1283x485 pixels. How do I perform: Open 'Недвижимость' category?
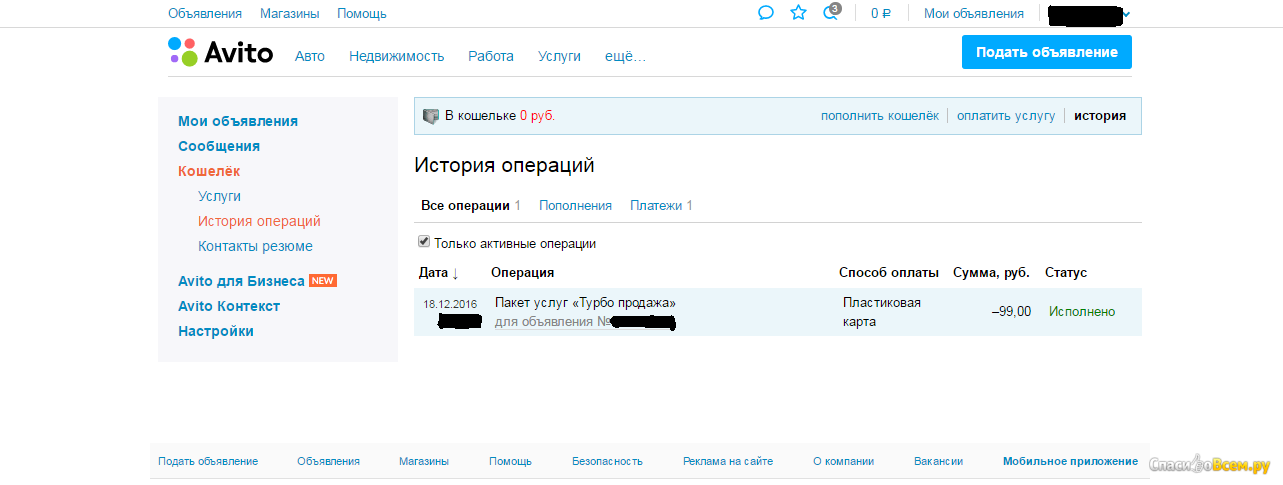coord(396,56)
